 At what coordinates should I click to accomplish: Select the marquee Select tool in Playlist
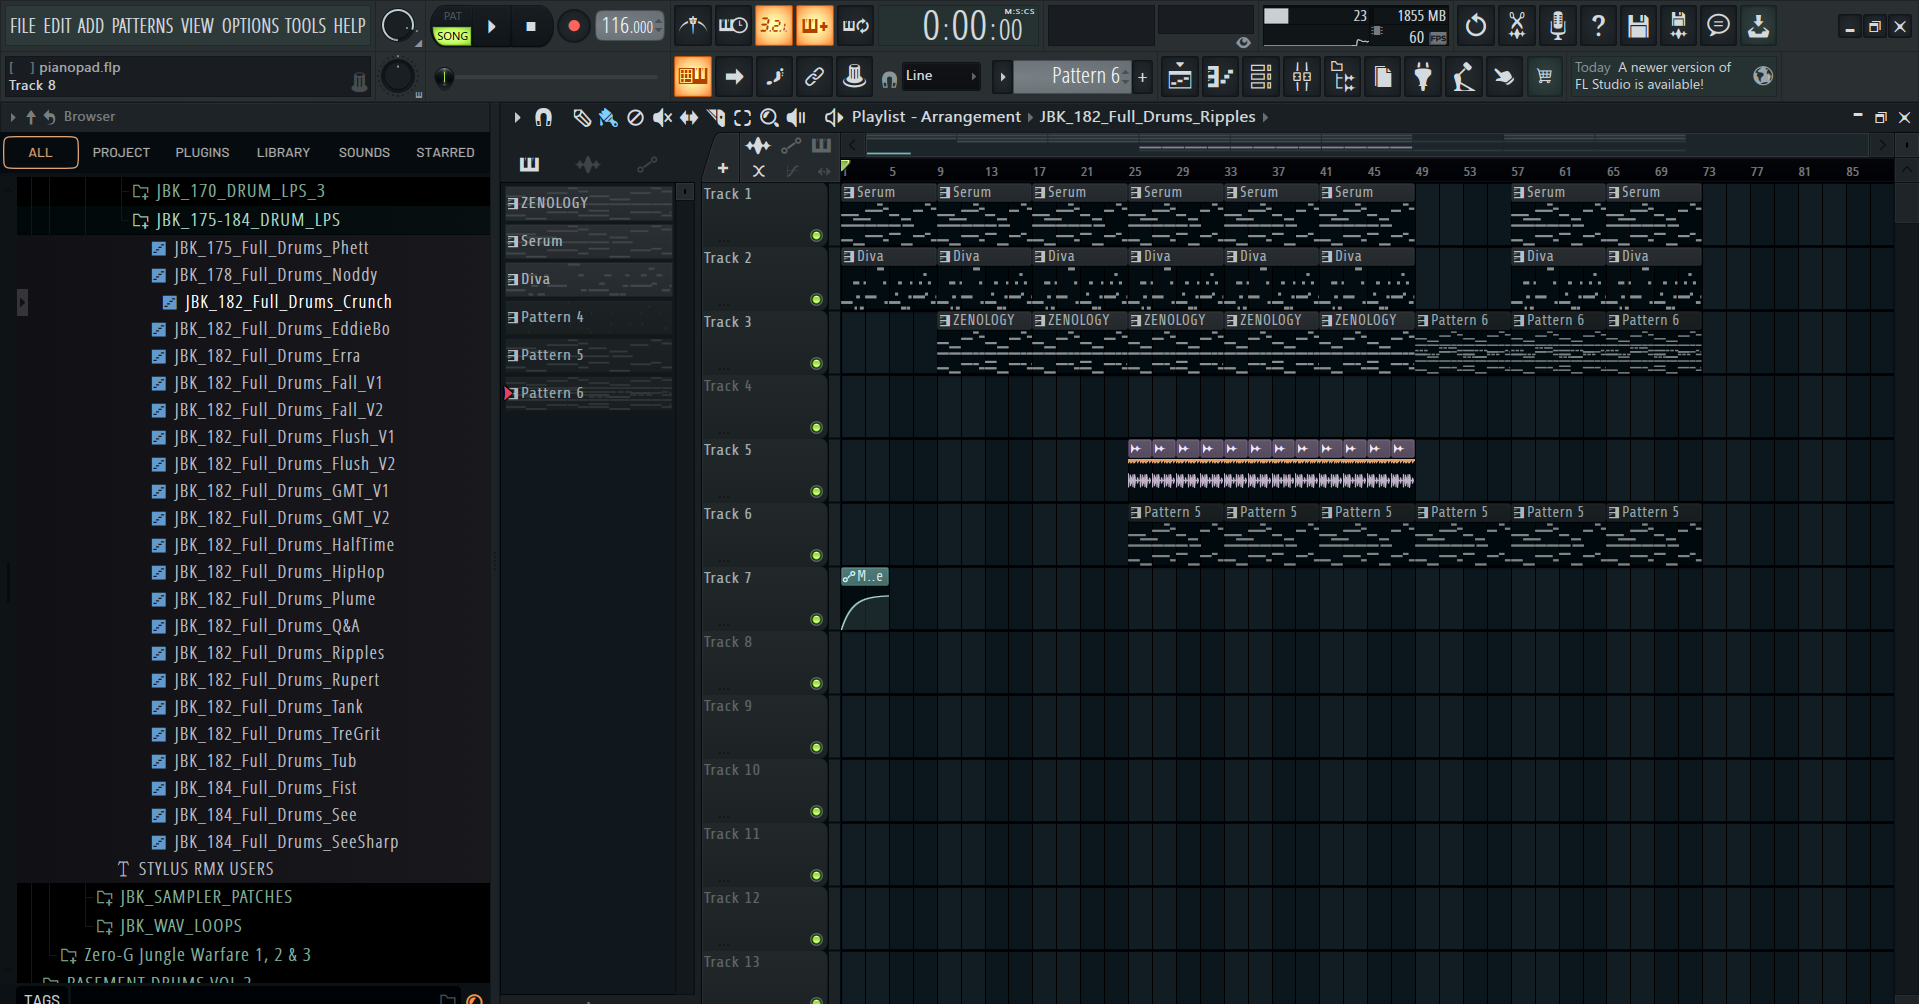coord(742,118)
